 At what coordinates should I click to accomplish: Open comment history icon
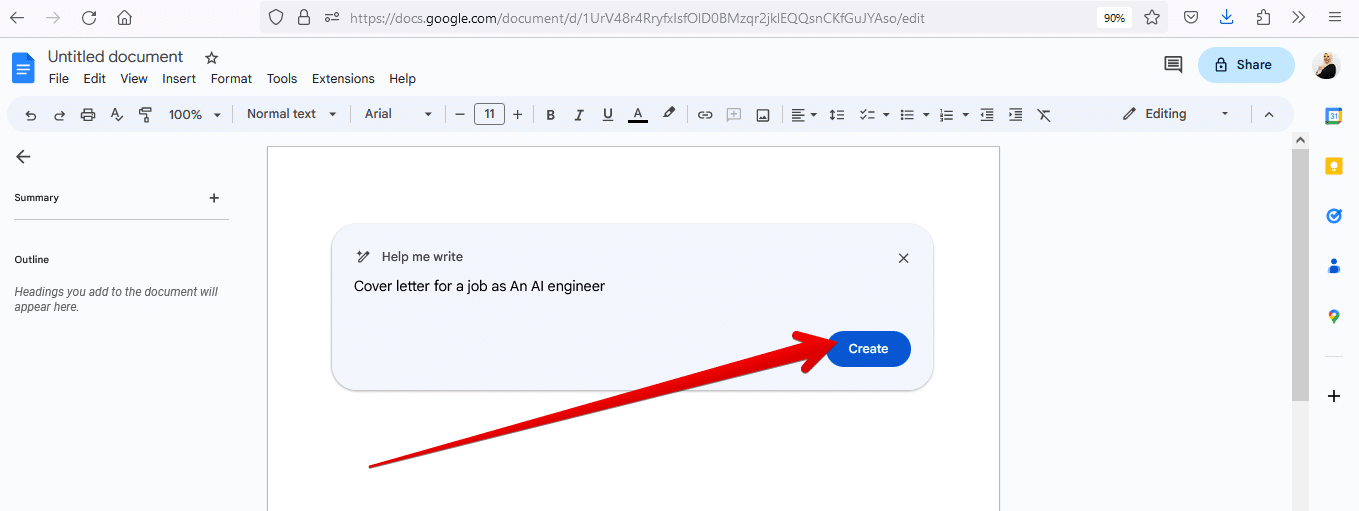[x=1173, y=65]
